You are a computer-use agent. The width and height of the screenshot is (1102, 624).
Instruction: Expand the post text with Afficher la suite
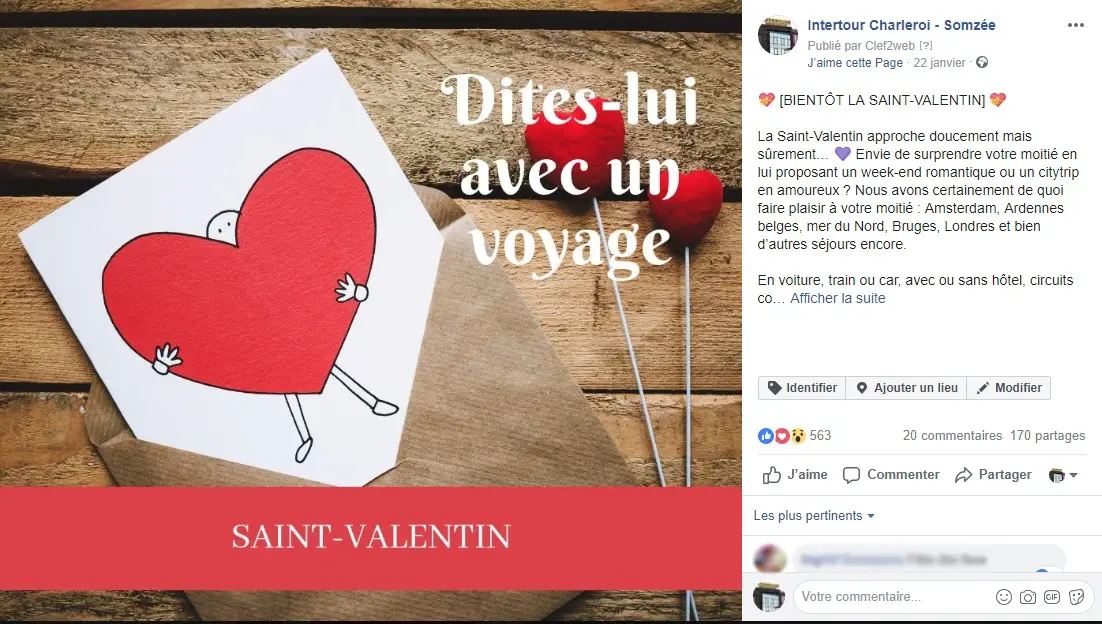[837, 298]
